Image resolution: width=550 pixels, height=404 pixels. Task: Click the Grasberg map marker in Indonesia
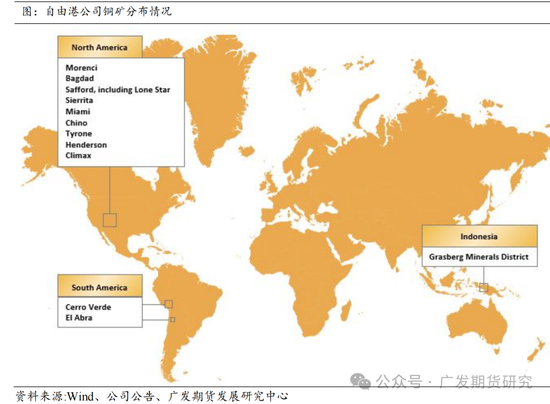[484, 288]
